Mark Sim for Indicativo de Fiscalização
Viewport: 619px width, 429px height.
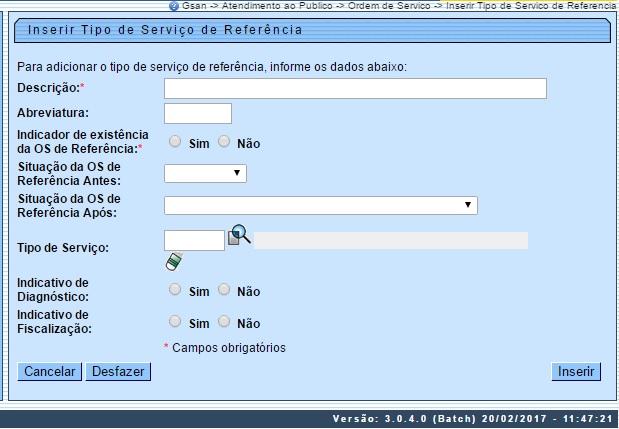point(175,322)
